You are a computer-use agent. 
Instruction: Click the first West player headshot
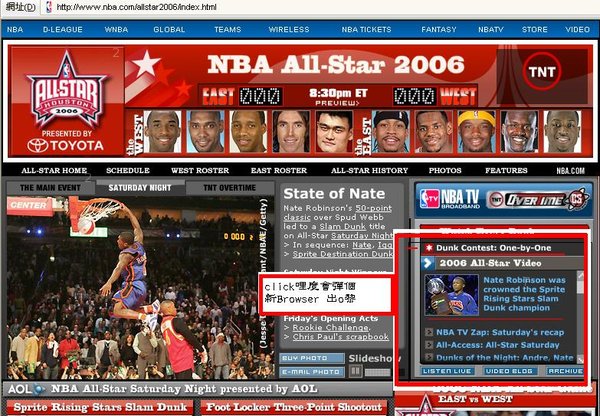(163, 132)
